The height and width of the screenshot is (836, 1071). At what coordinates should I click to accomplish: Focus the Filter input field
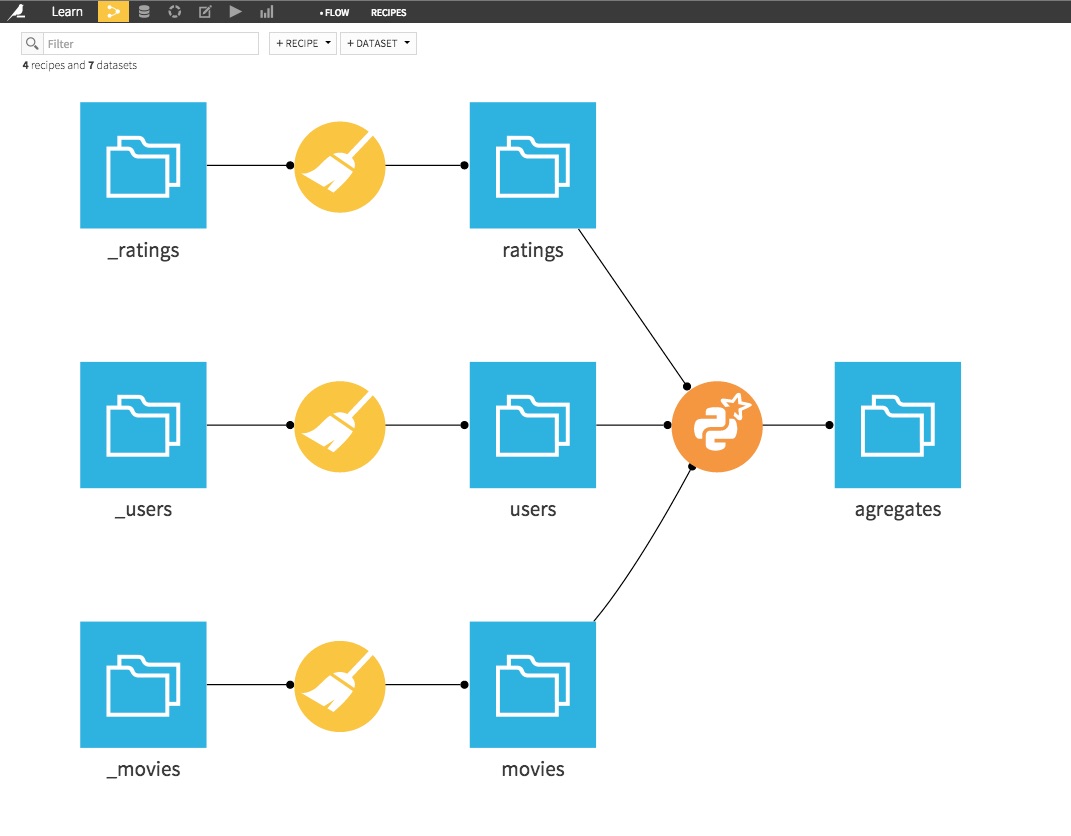point(151,44)
